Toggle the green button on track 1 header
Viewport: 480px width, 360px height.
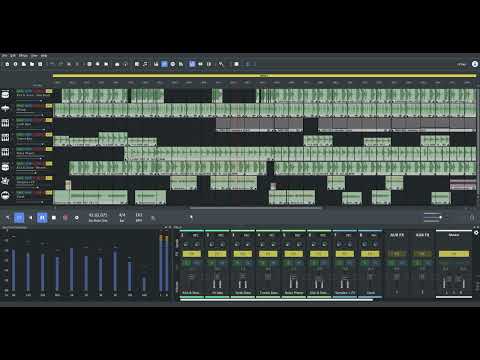click(20, 91)
